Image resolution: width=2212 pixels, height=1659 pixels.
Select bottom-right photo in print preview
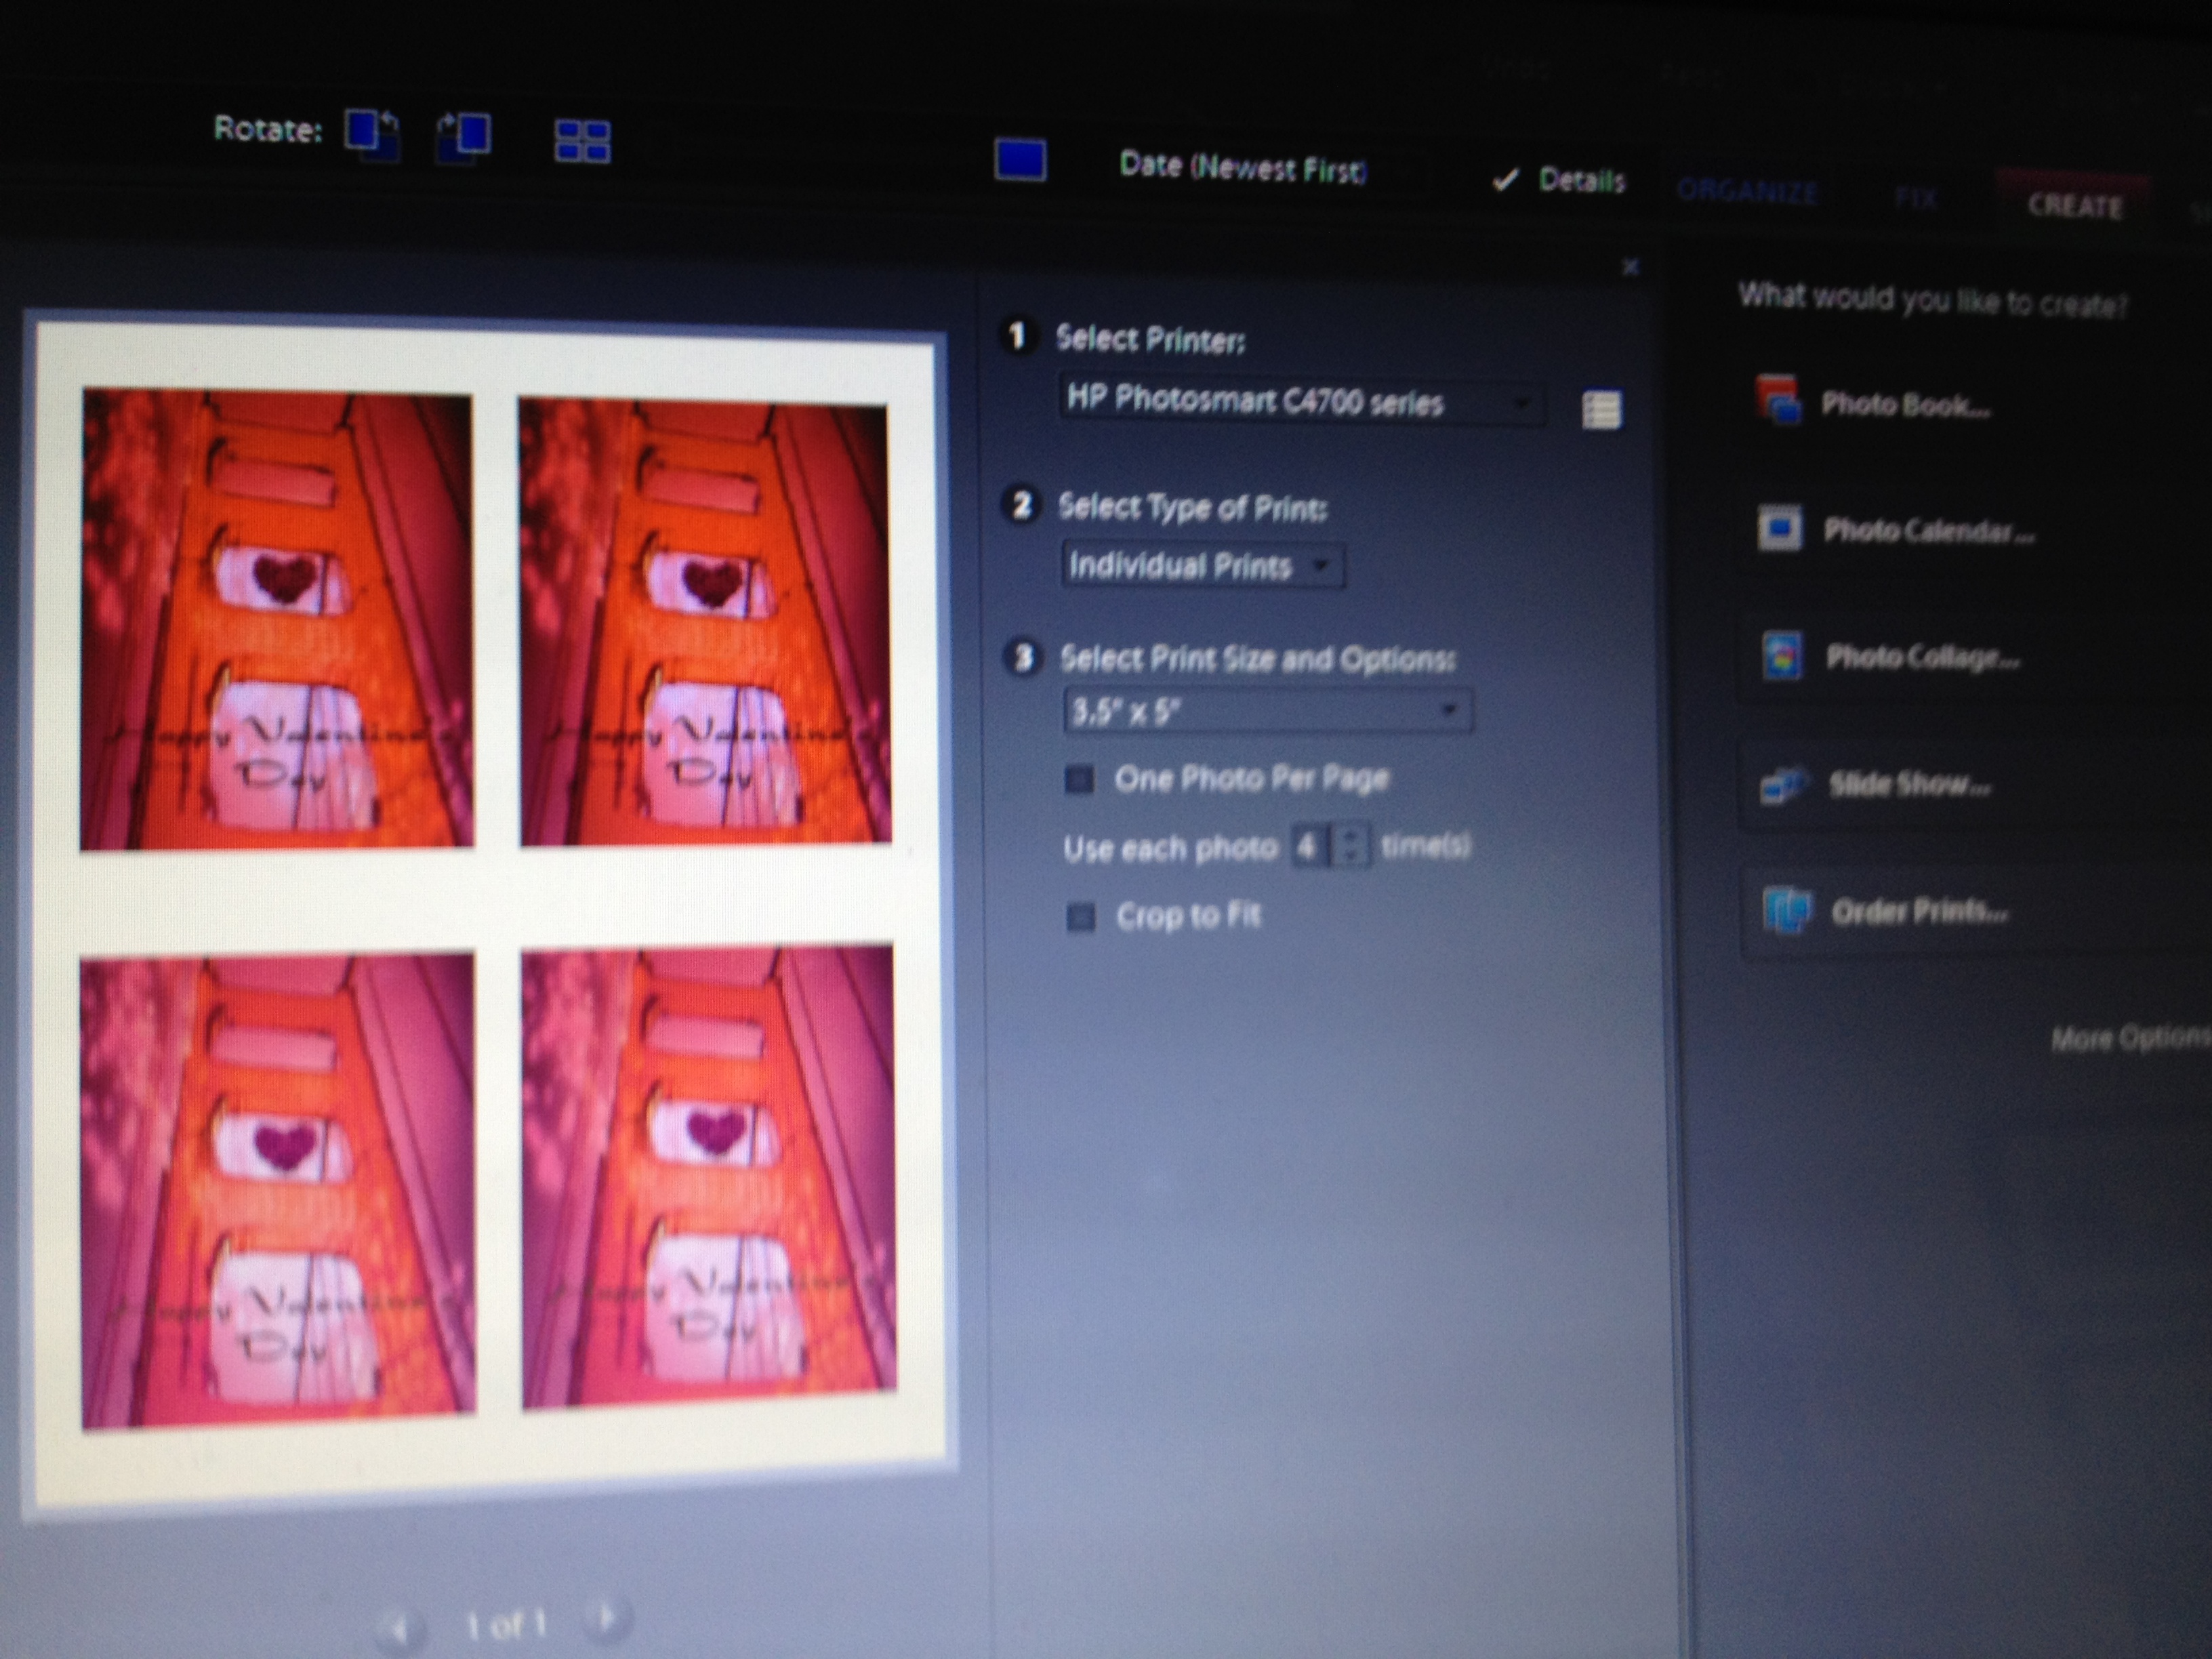(x=709, y=1177)
